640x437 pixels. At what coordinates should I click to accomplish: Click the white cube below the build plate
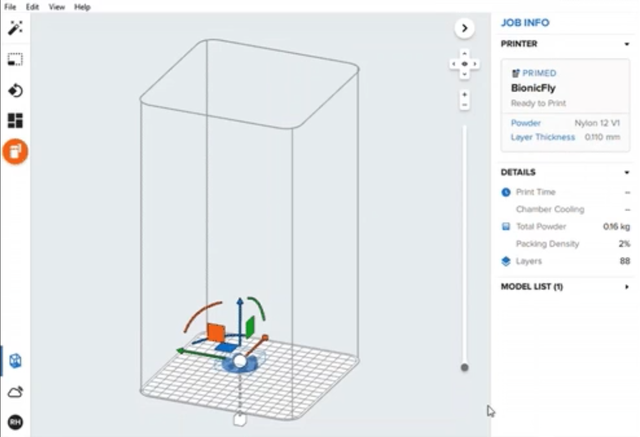click(x=240, y=419)
